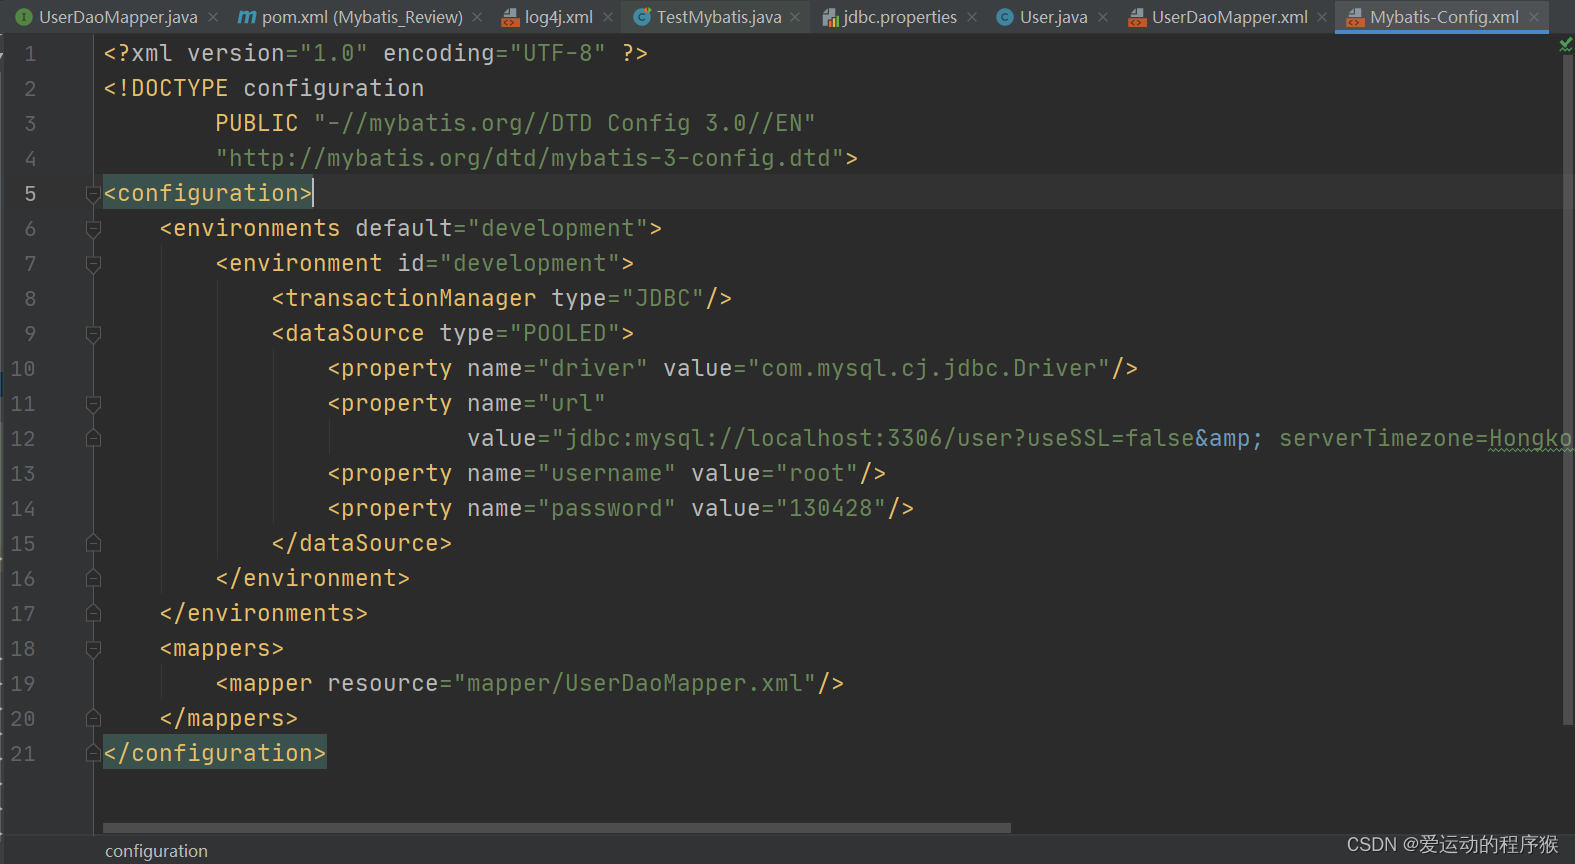The width and height of the screenshot is (1575, 864).
Task: Click the Hongko serverTimezone warning text
Action: 1530,439
